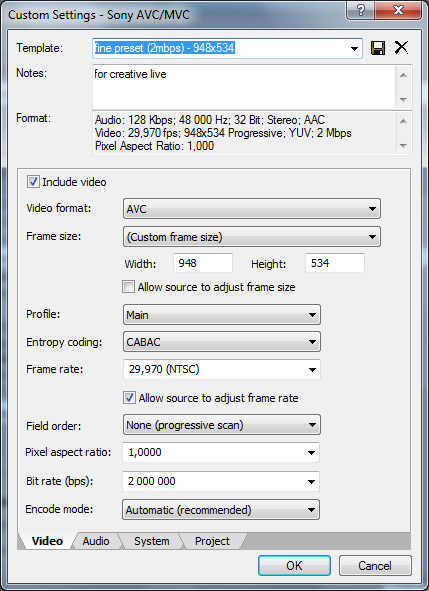
Task: Disable Allow source to adjust frame rate
Action: click(x=129, y=398)
